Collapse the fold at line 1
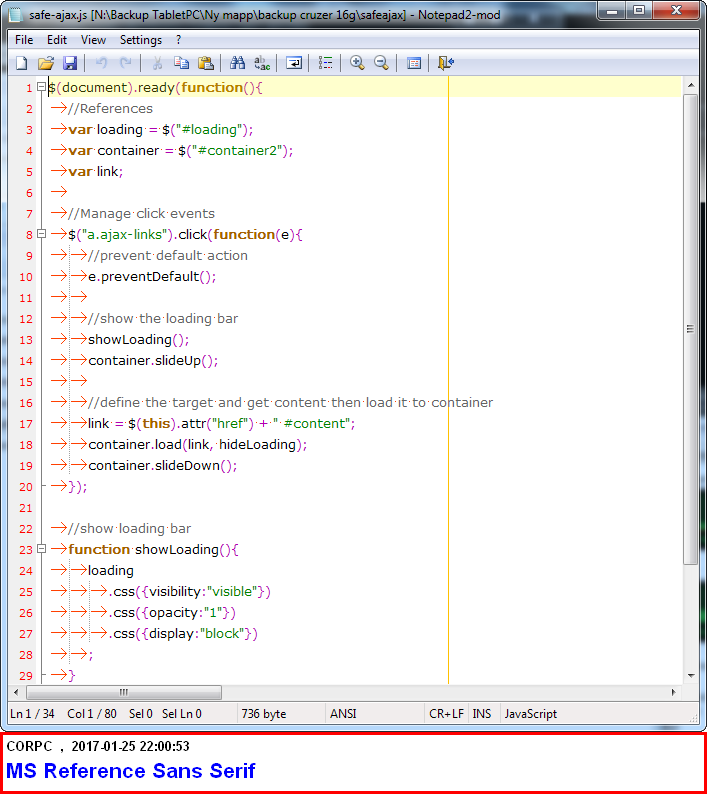The image size is (707, 794). 41,88
